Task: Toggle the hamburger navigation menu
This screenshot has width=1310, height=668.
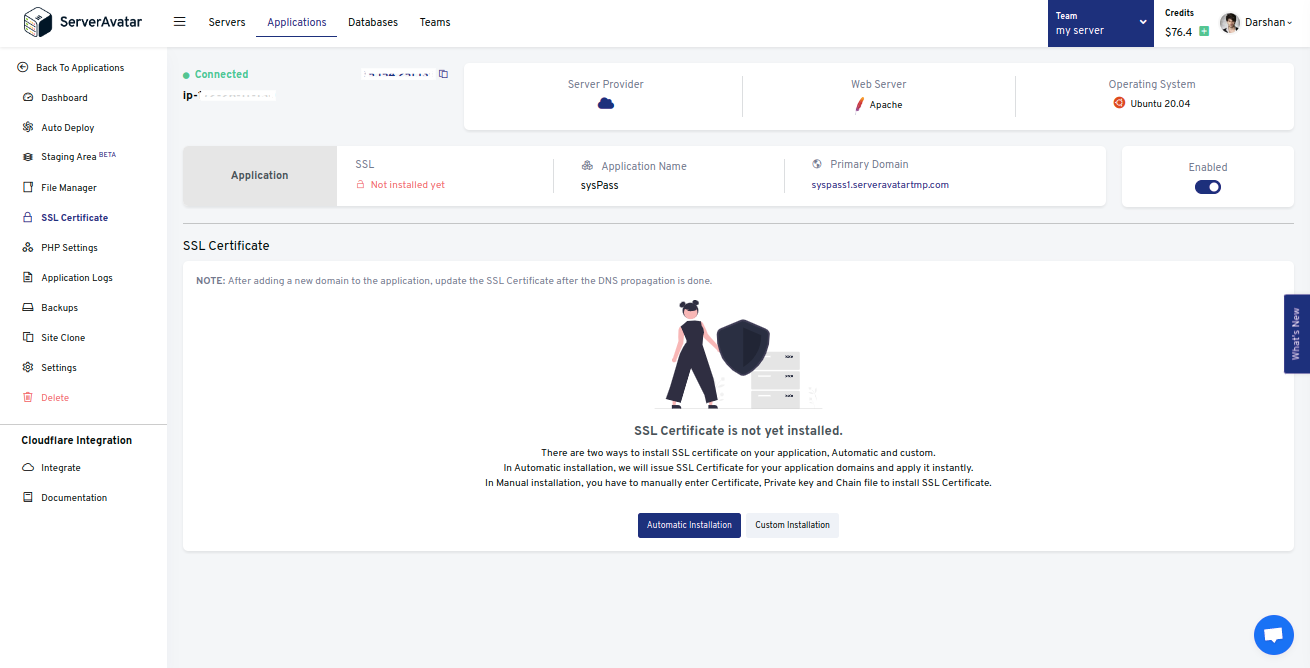Action: tap(180, 21)
